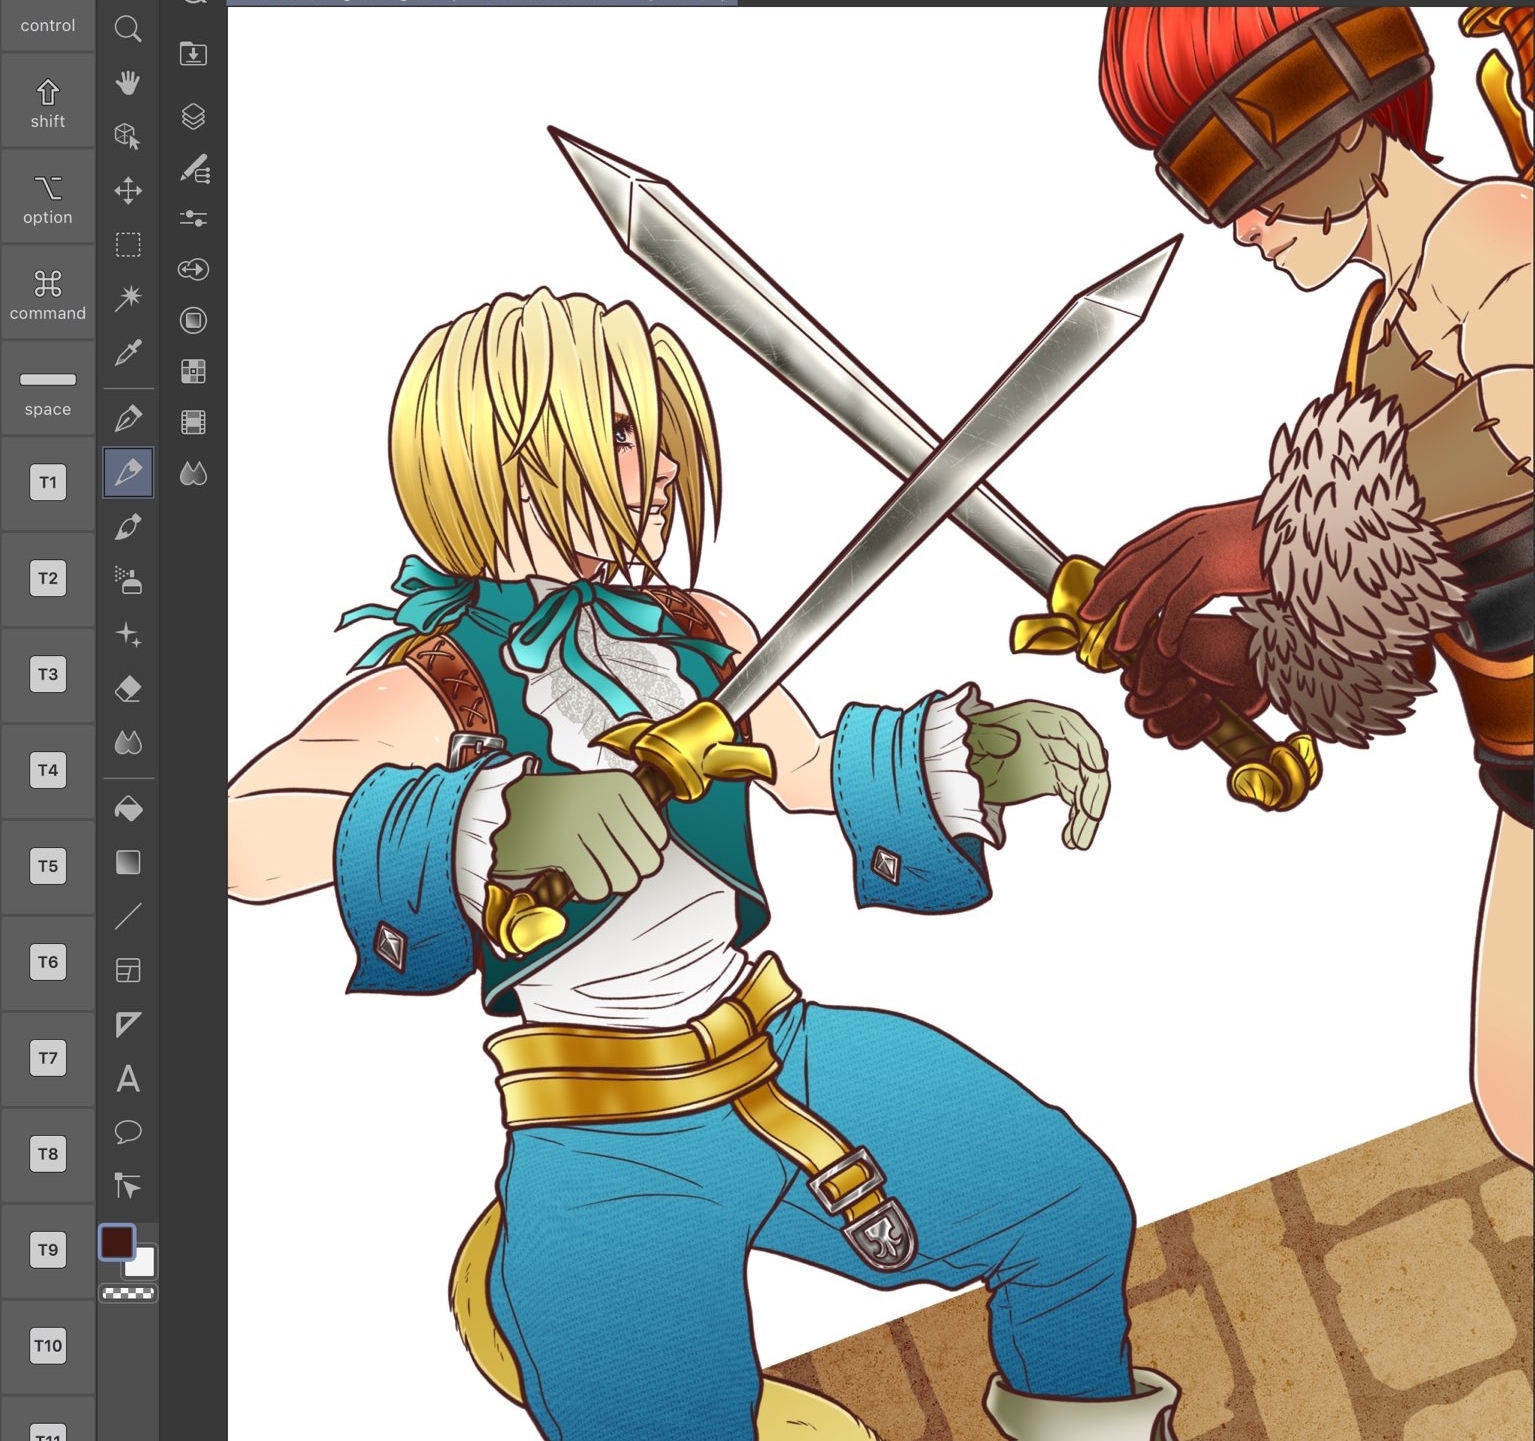Toggle the command modifier key
The image size is (1535, 1441).
tap(48, 295)
